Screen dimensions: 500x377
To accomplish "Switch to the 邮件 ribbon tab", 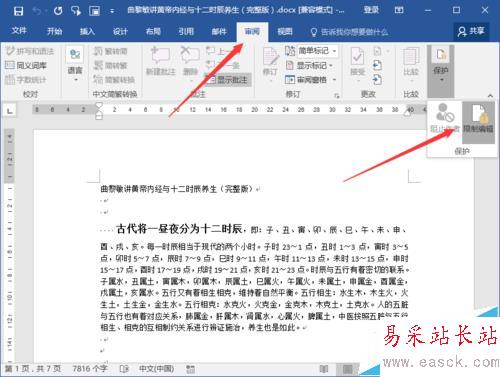I will [x=219, y=31].
